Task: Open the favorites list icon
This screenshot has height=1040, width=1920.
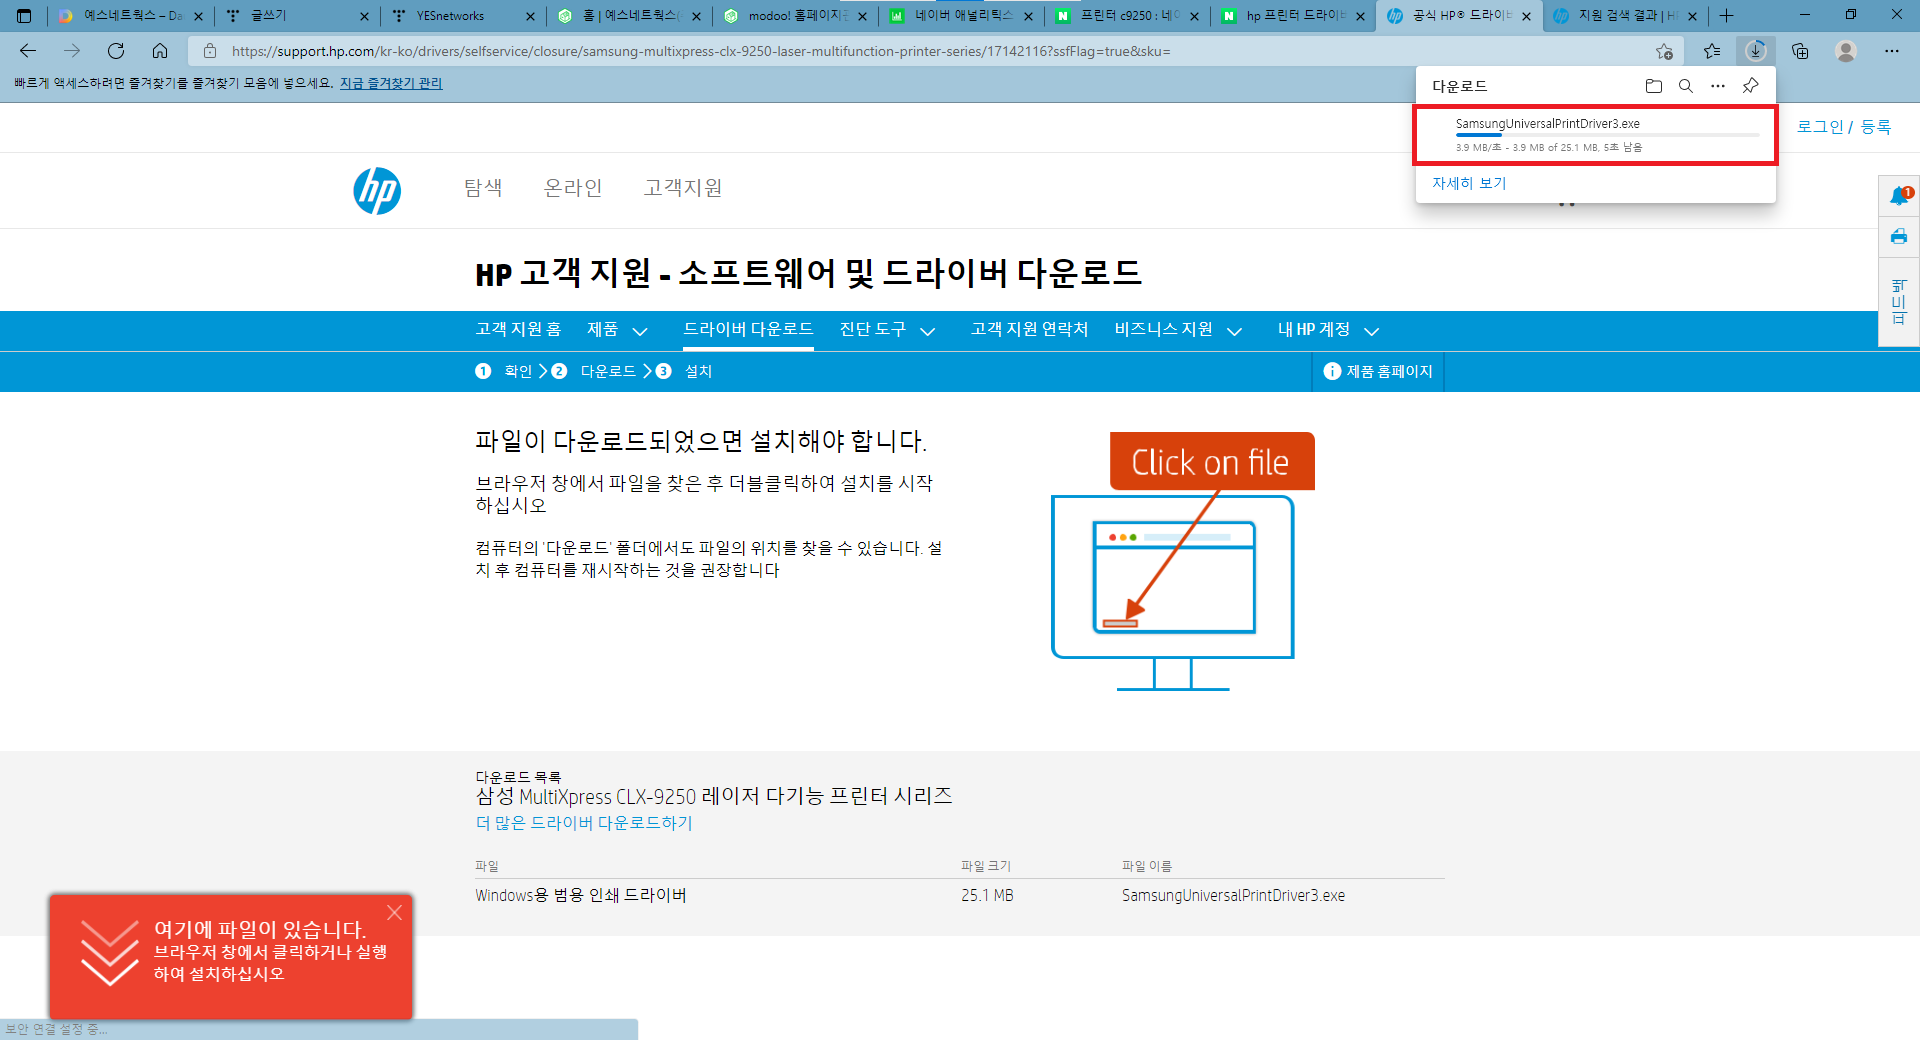Action: coord(1712,51)
